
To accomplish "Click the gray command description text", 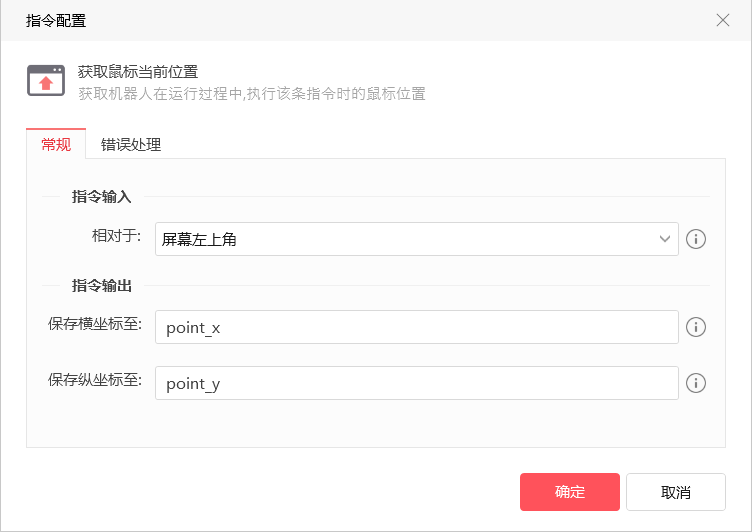I will click(252, 94).
